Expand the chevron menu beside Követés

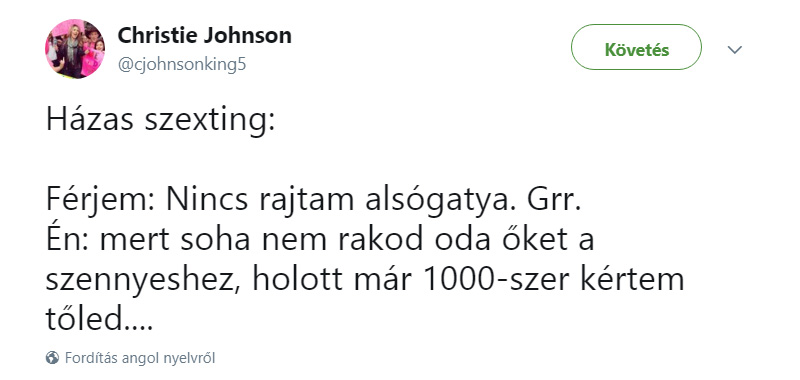point(735,49)
